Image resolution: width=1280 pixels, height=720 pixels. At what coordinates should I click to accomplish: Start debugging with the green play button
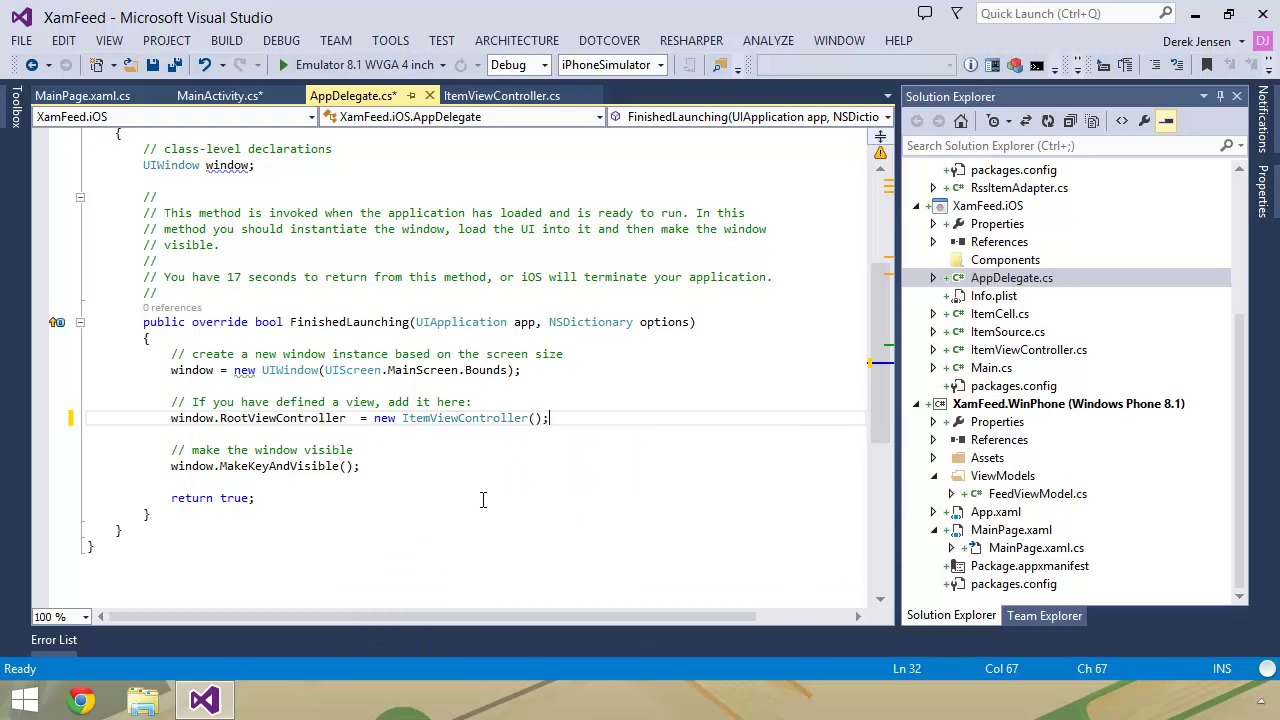[283, 65]
